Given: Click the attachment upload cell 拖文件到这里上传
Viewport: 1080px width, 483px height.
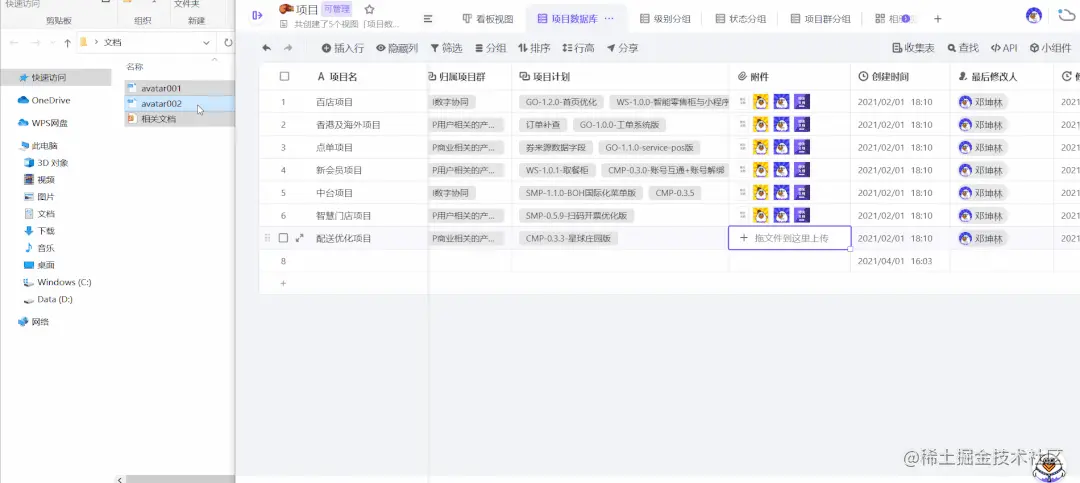Looking at the screenshot, I should (789, 238).
